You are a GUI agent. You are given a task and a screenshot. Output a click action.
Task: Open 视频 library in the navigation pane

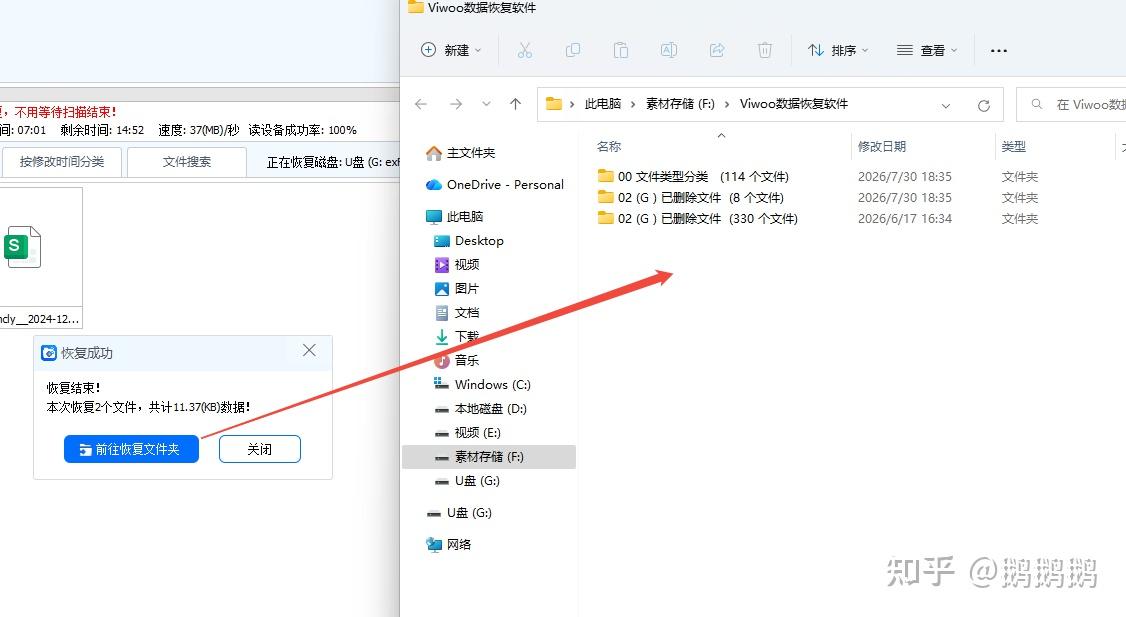tap(467, 265)
